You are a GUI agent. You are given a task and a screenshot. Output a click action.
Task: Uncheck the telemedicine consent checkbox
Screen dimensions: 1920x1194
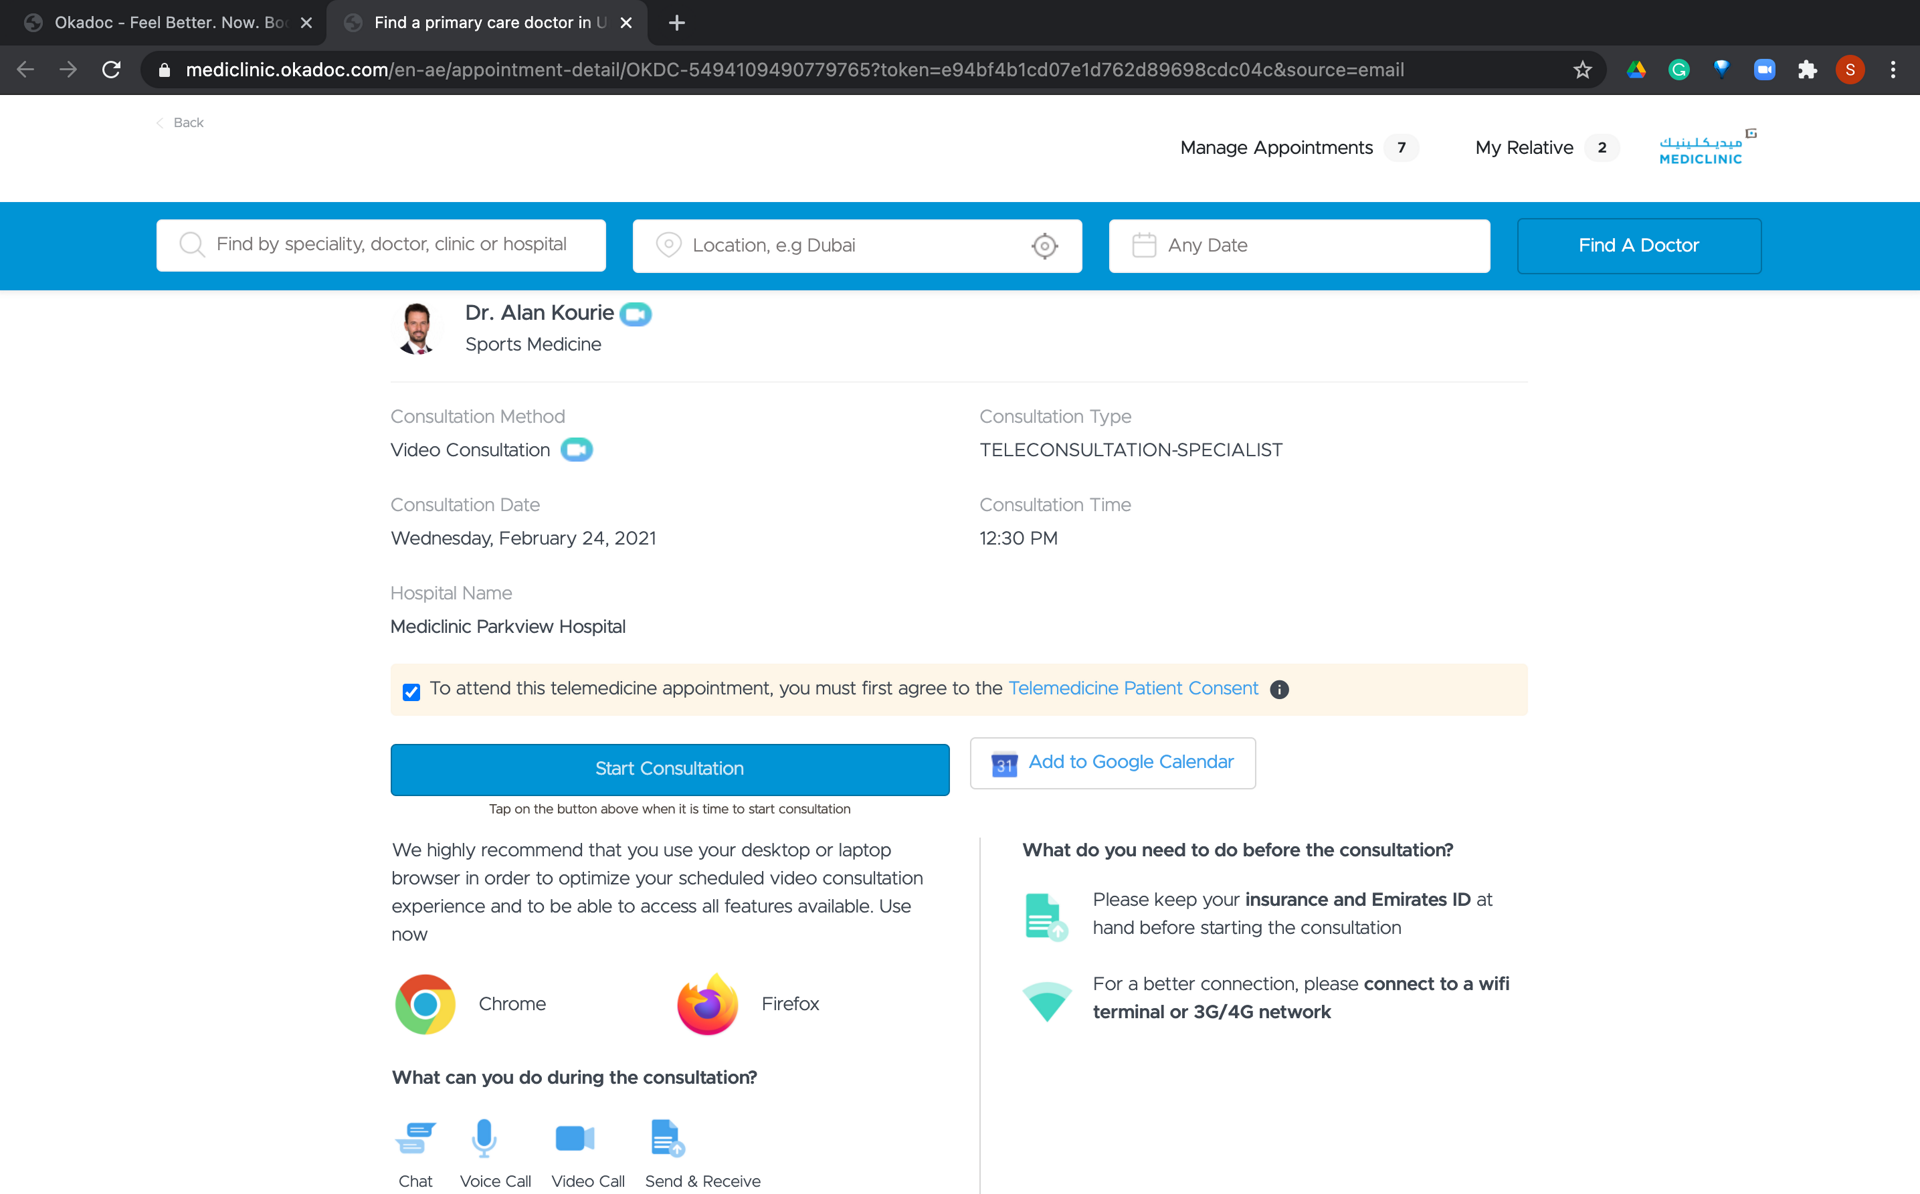411,692
